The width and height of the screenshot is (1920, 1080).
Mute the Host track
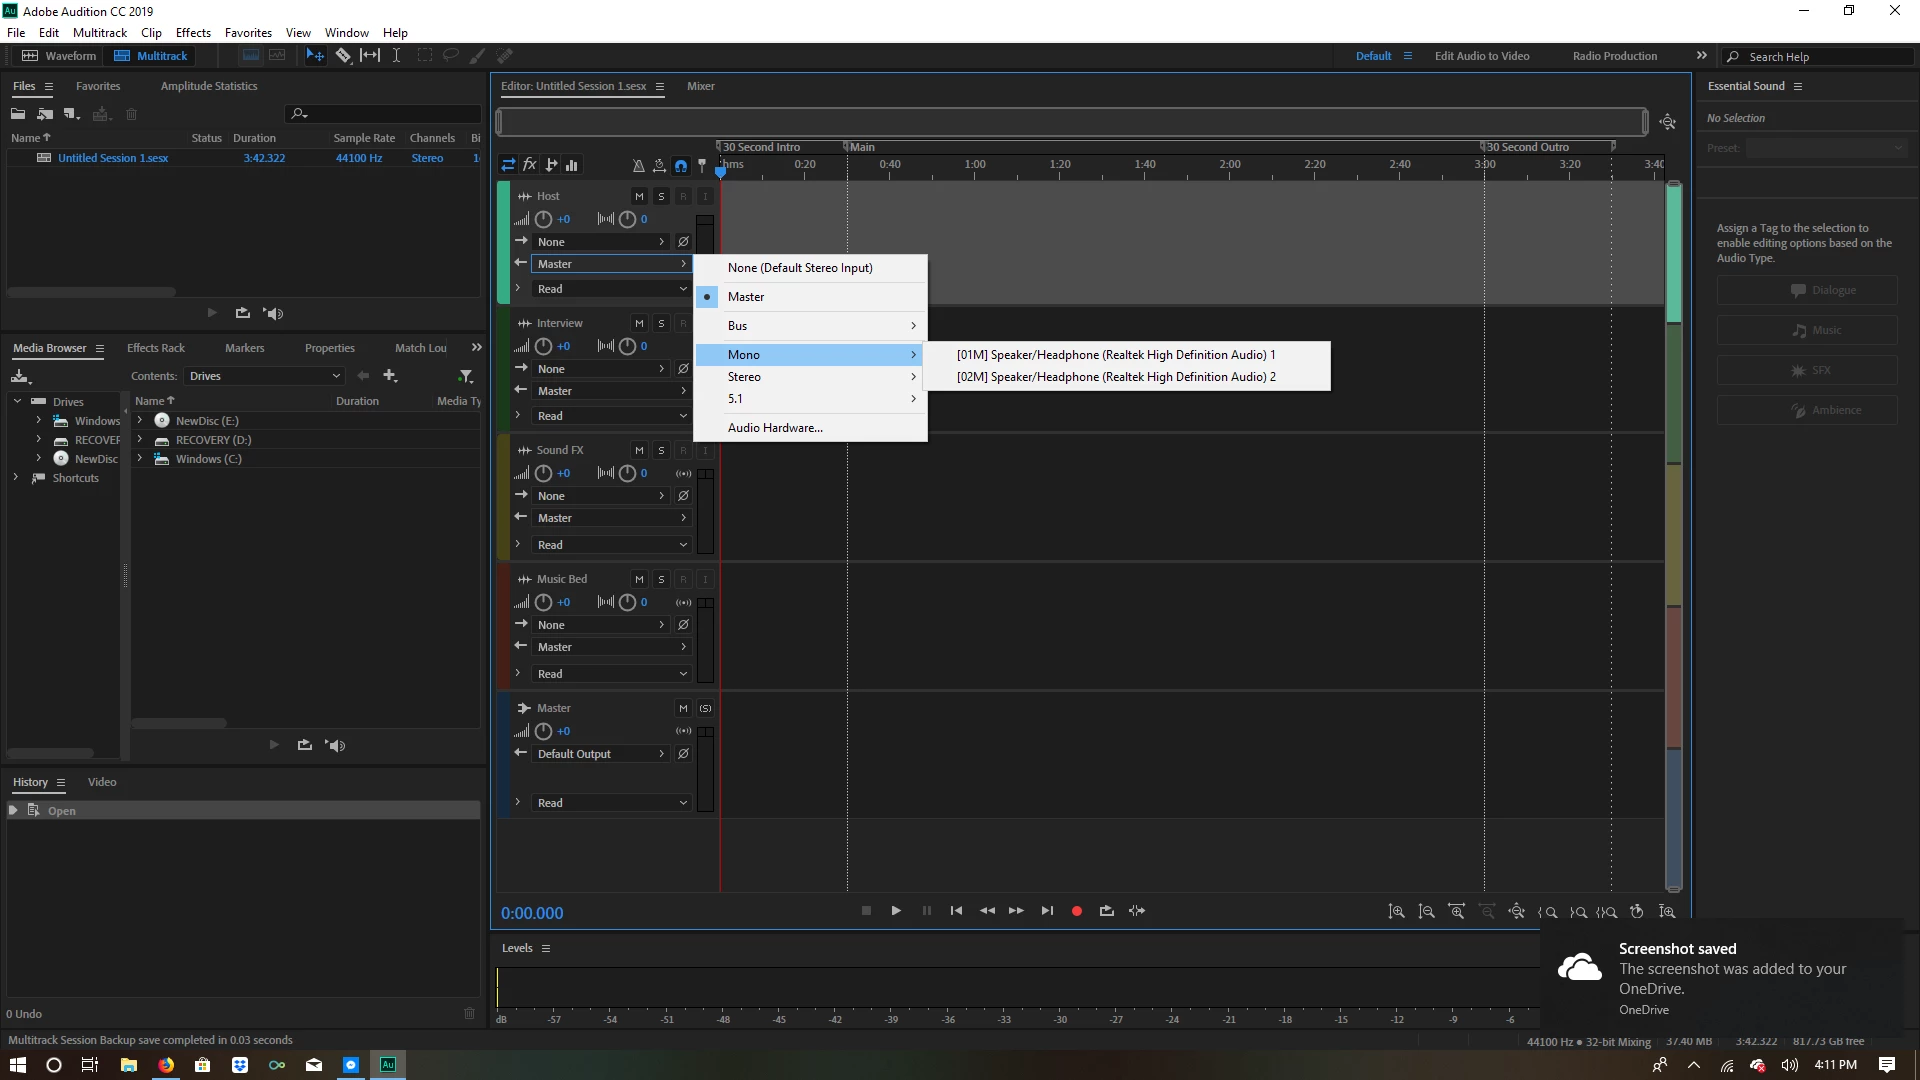(639, 196)
